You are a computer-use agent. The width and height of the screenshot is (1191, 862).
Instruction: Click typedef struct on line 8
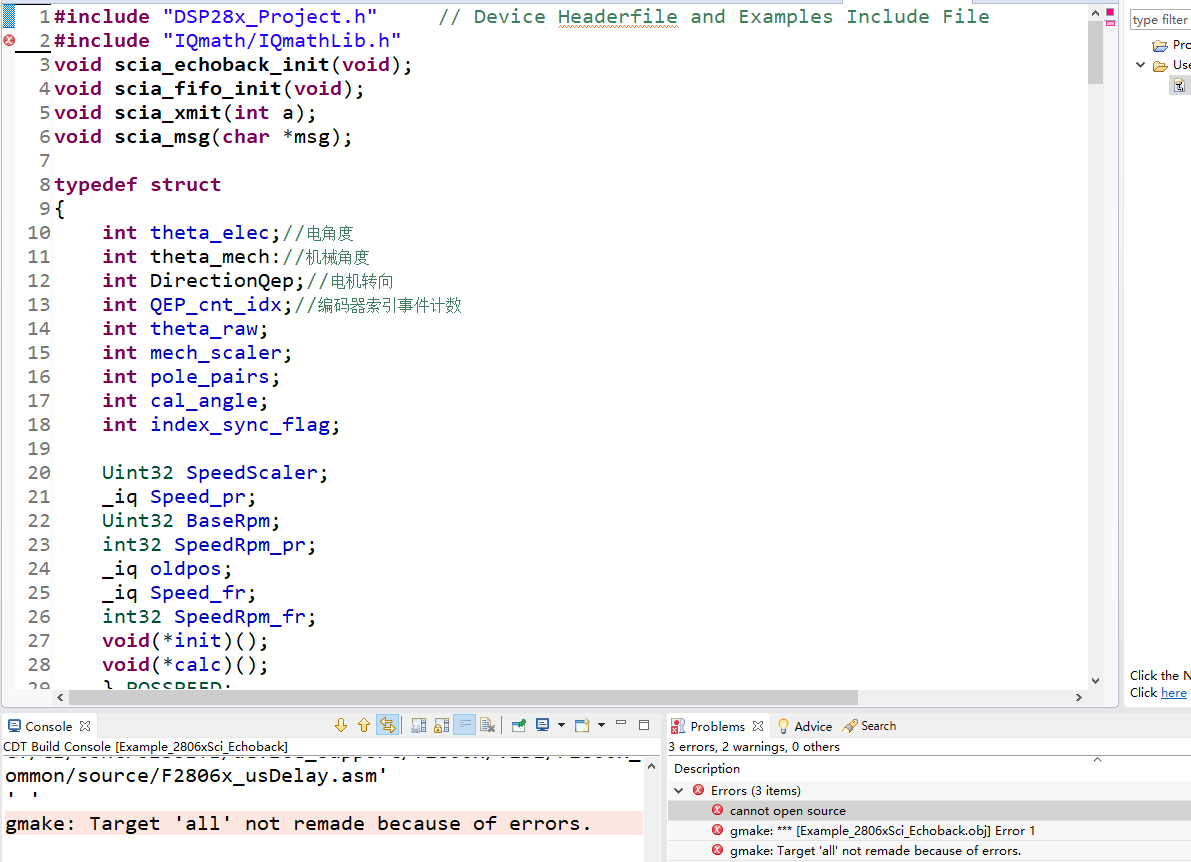pos(137,185)
